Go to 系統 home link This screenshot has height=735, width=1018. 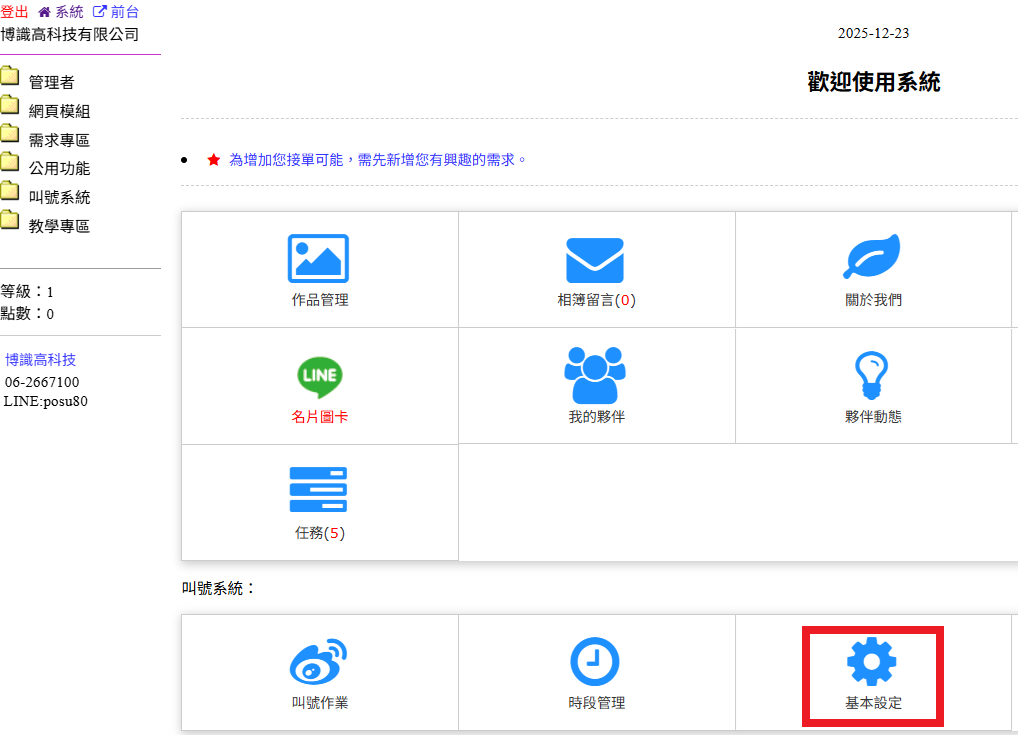click(61, 12)
